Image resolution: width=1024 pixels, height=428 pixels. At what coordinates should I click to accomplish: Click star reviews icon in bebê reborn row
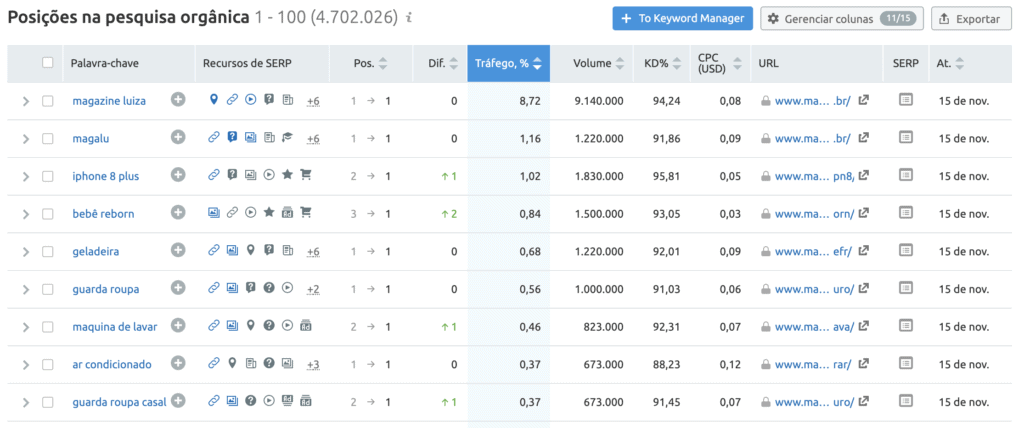tap(268, 212)
